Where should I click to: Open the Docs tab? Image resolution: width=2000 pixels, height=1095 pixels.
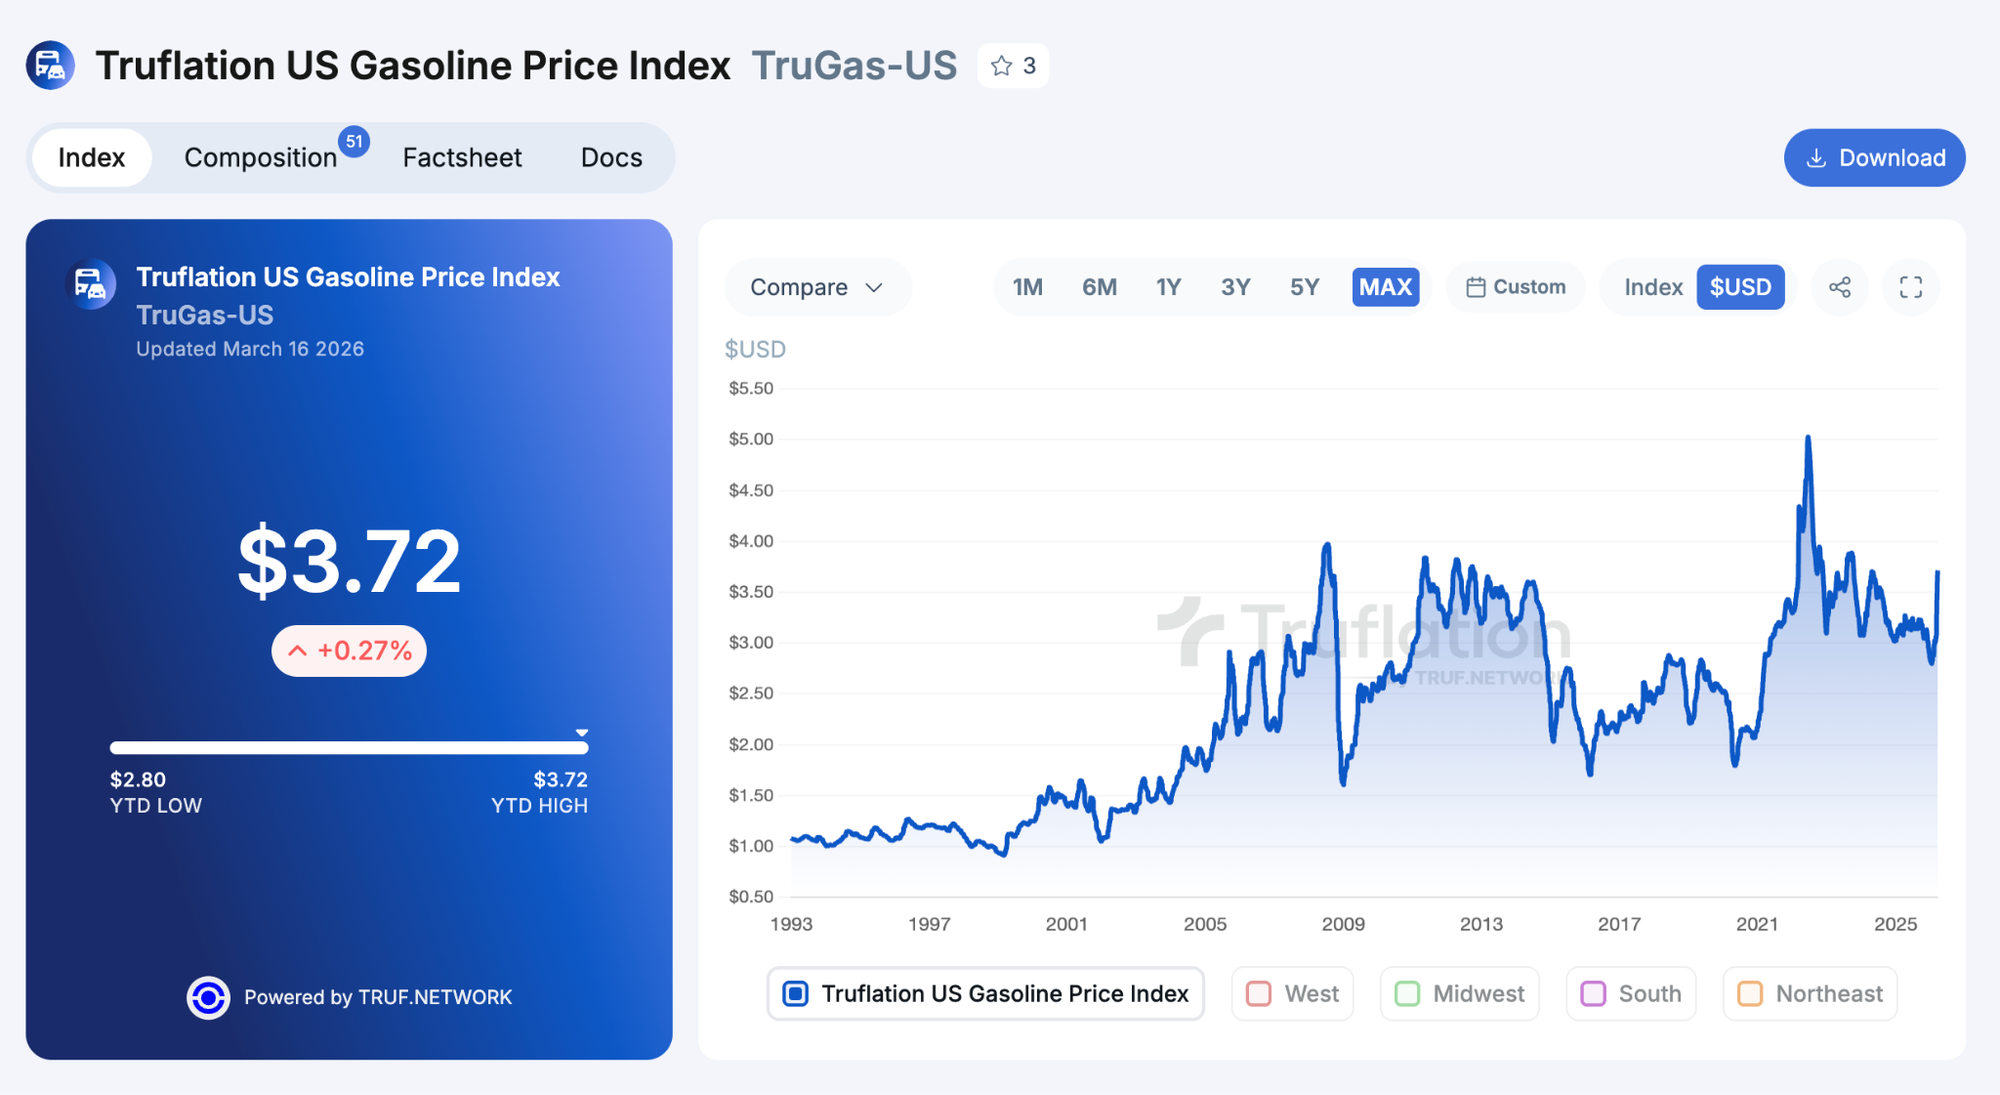tap(611, 158)
